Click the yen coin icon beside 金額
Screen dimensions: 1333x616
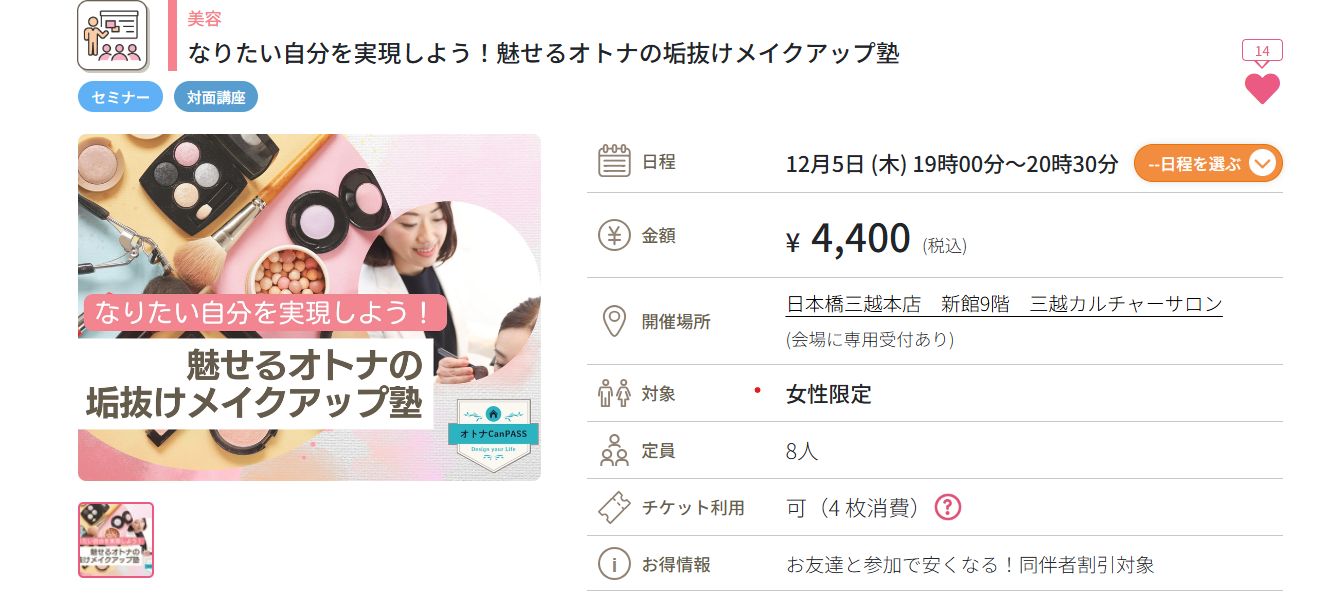[x=613, y=236]
